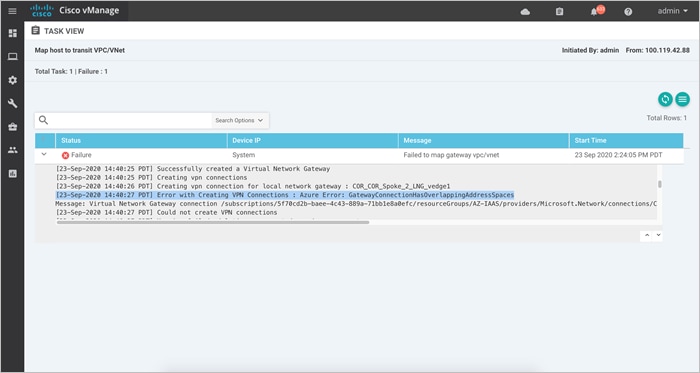Click start time '23 Sep 2020 2:24:05 PM PDT'
The width and height of the screenshot is (700, 373).
[x=618, y=155]
